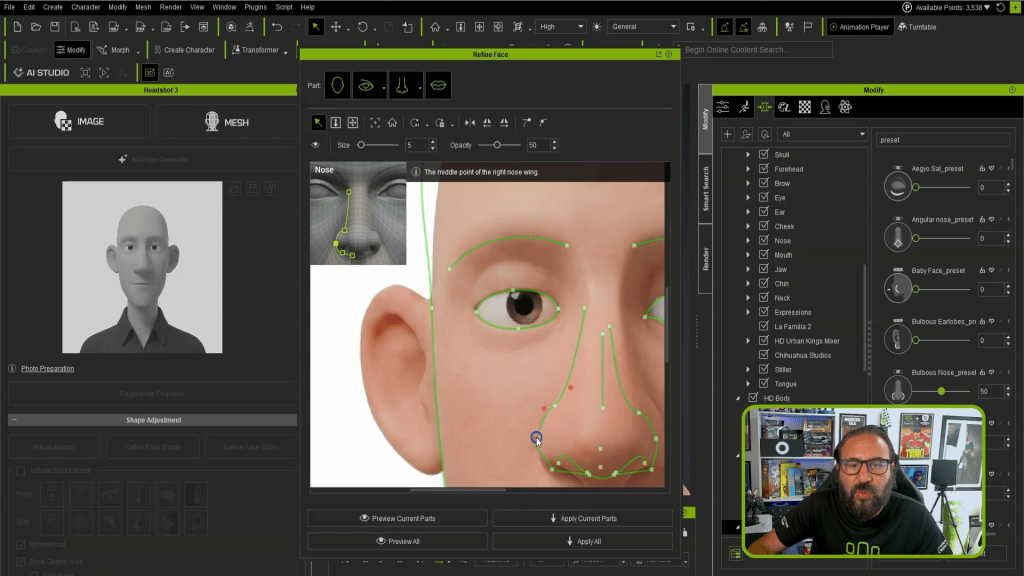Image resolution: width=1024 pixels, height=576 pixels.
Task: Open the Render menu
Action: 170,7
